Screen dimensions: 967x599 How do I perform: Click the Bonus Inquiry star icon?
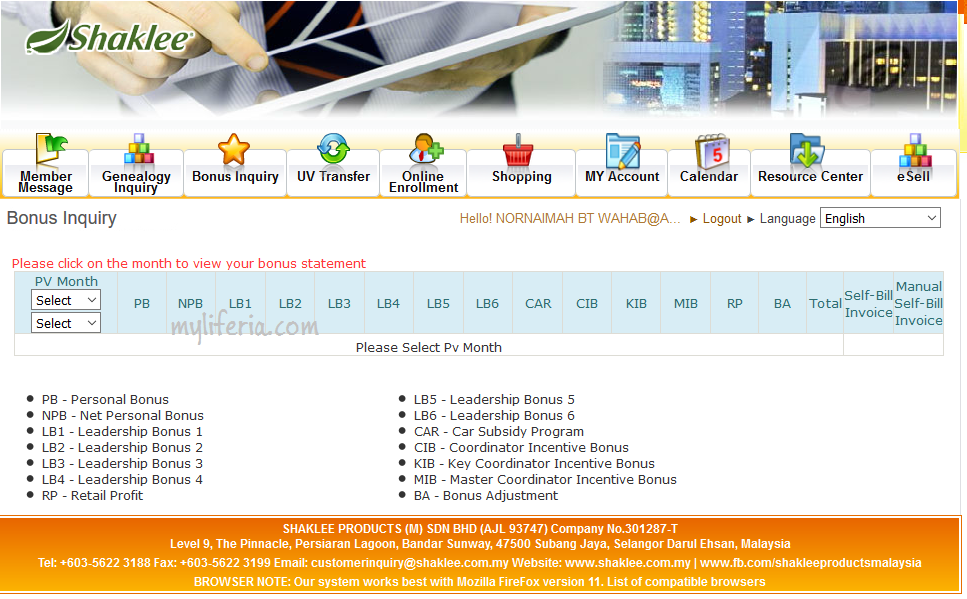pos(234,149)
